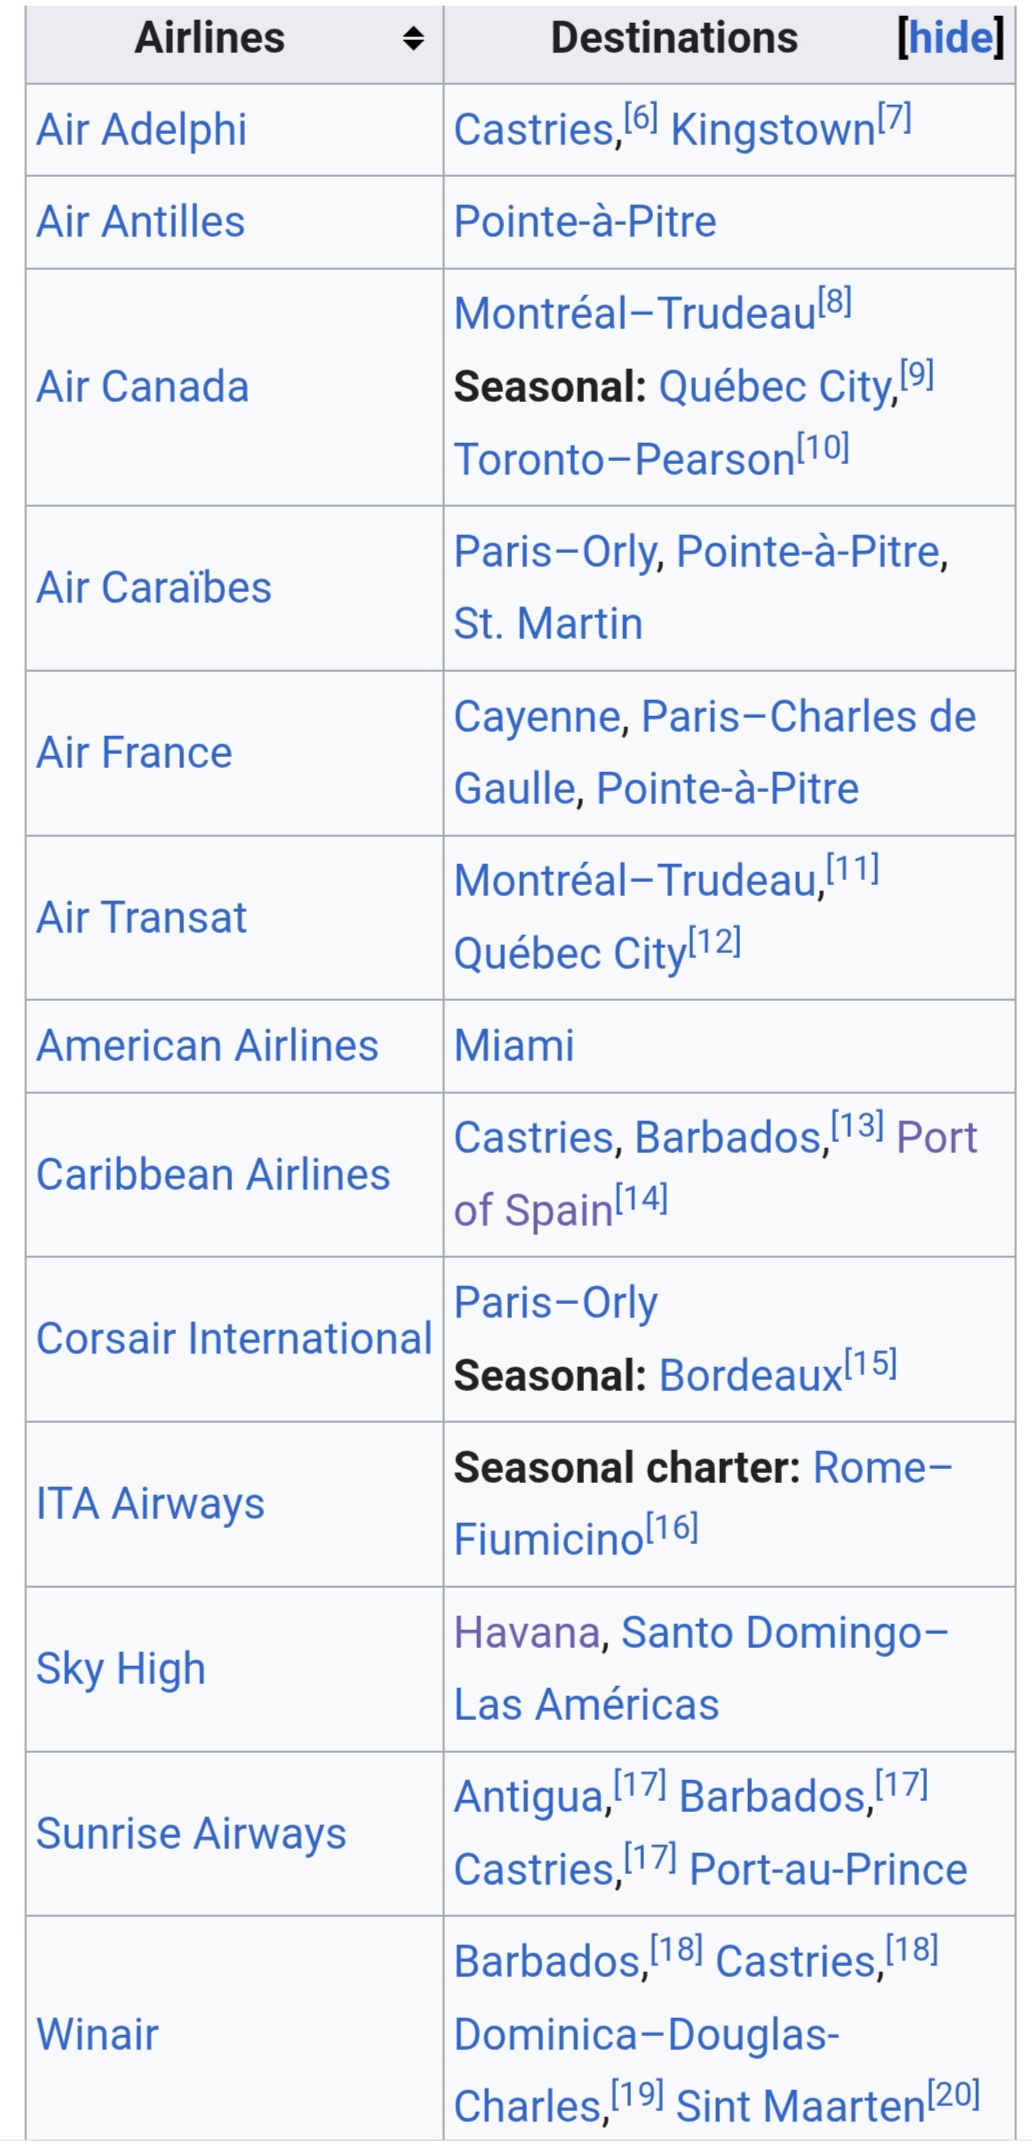The width and height of the screenshot is (1032, 2150).
Task: Click the hide toggle in table header
Action: coord(950,39)
